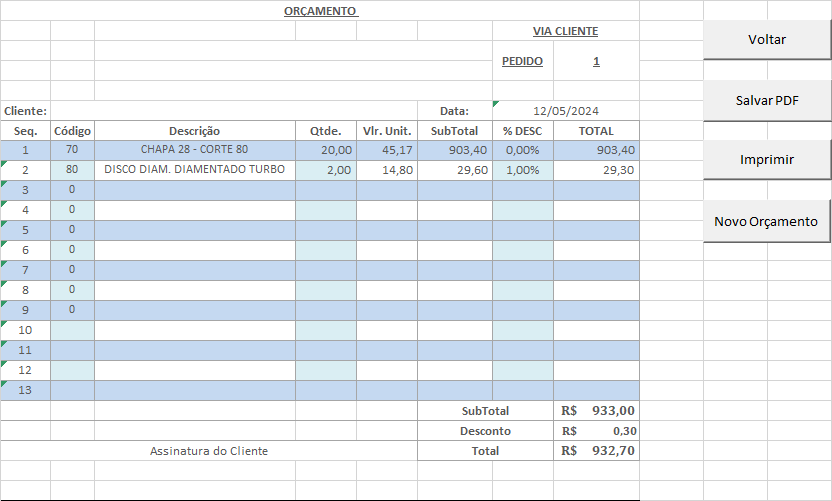Click the Seq. column header
Screen dimensions: 832x501
pos(25,131)
